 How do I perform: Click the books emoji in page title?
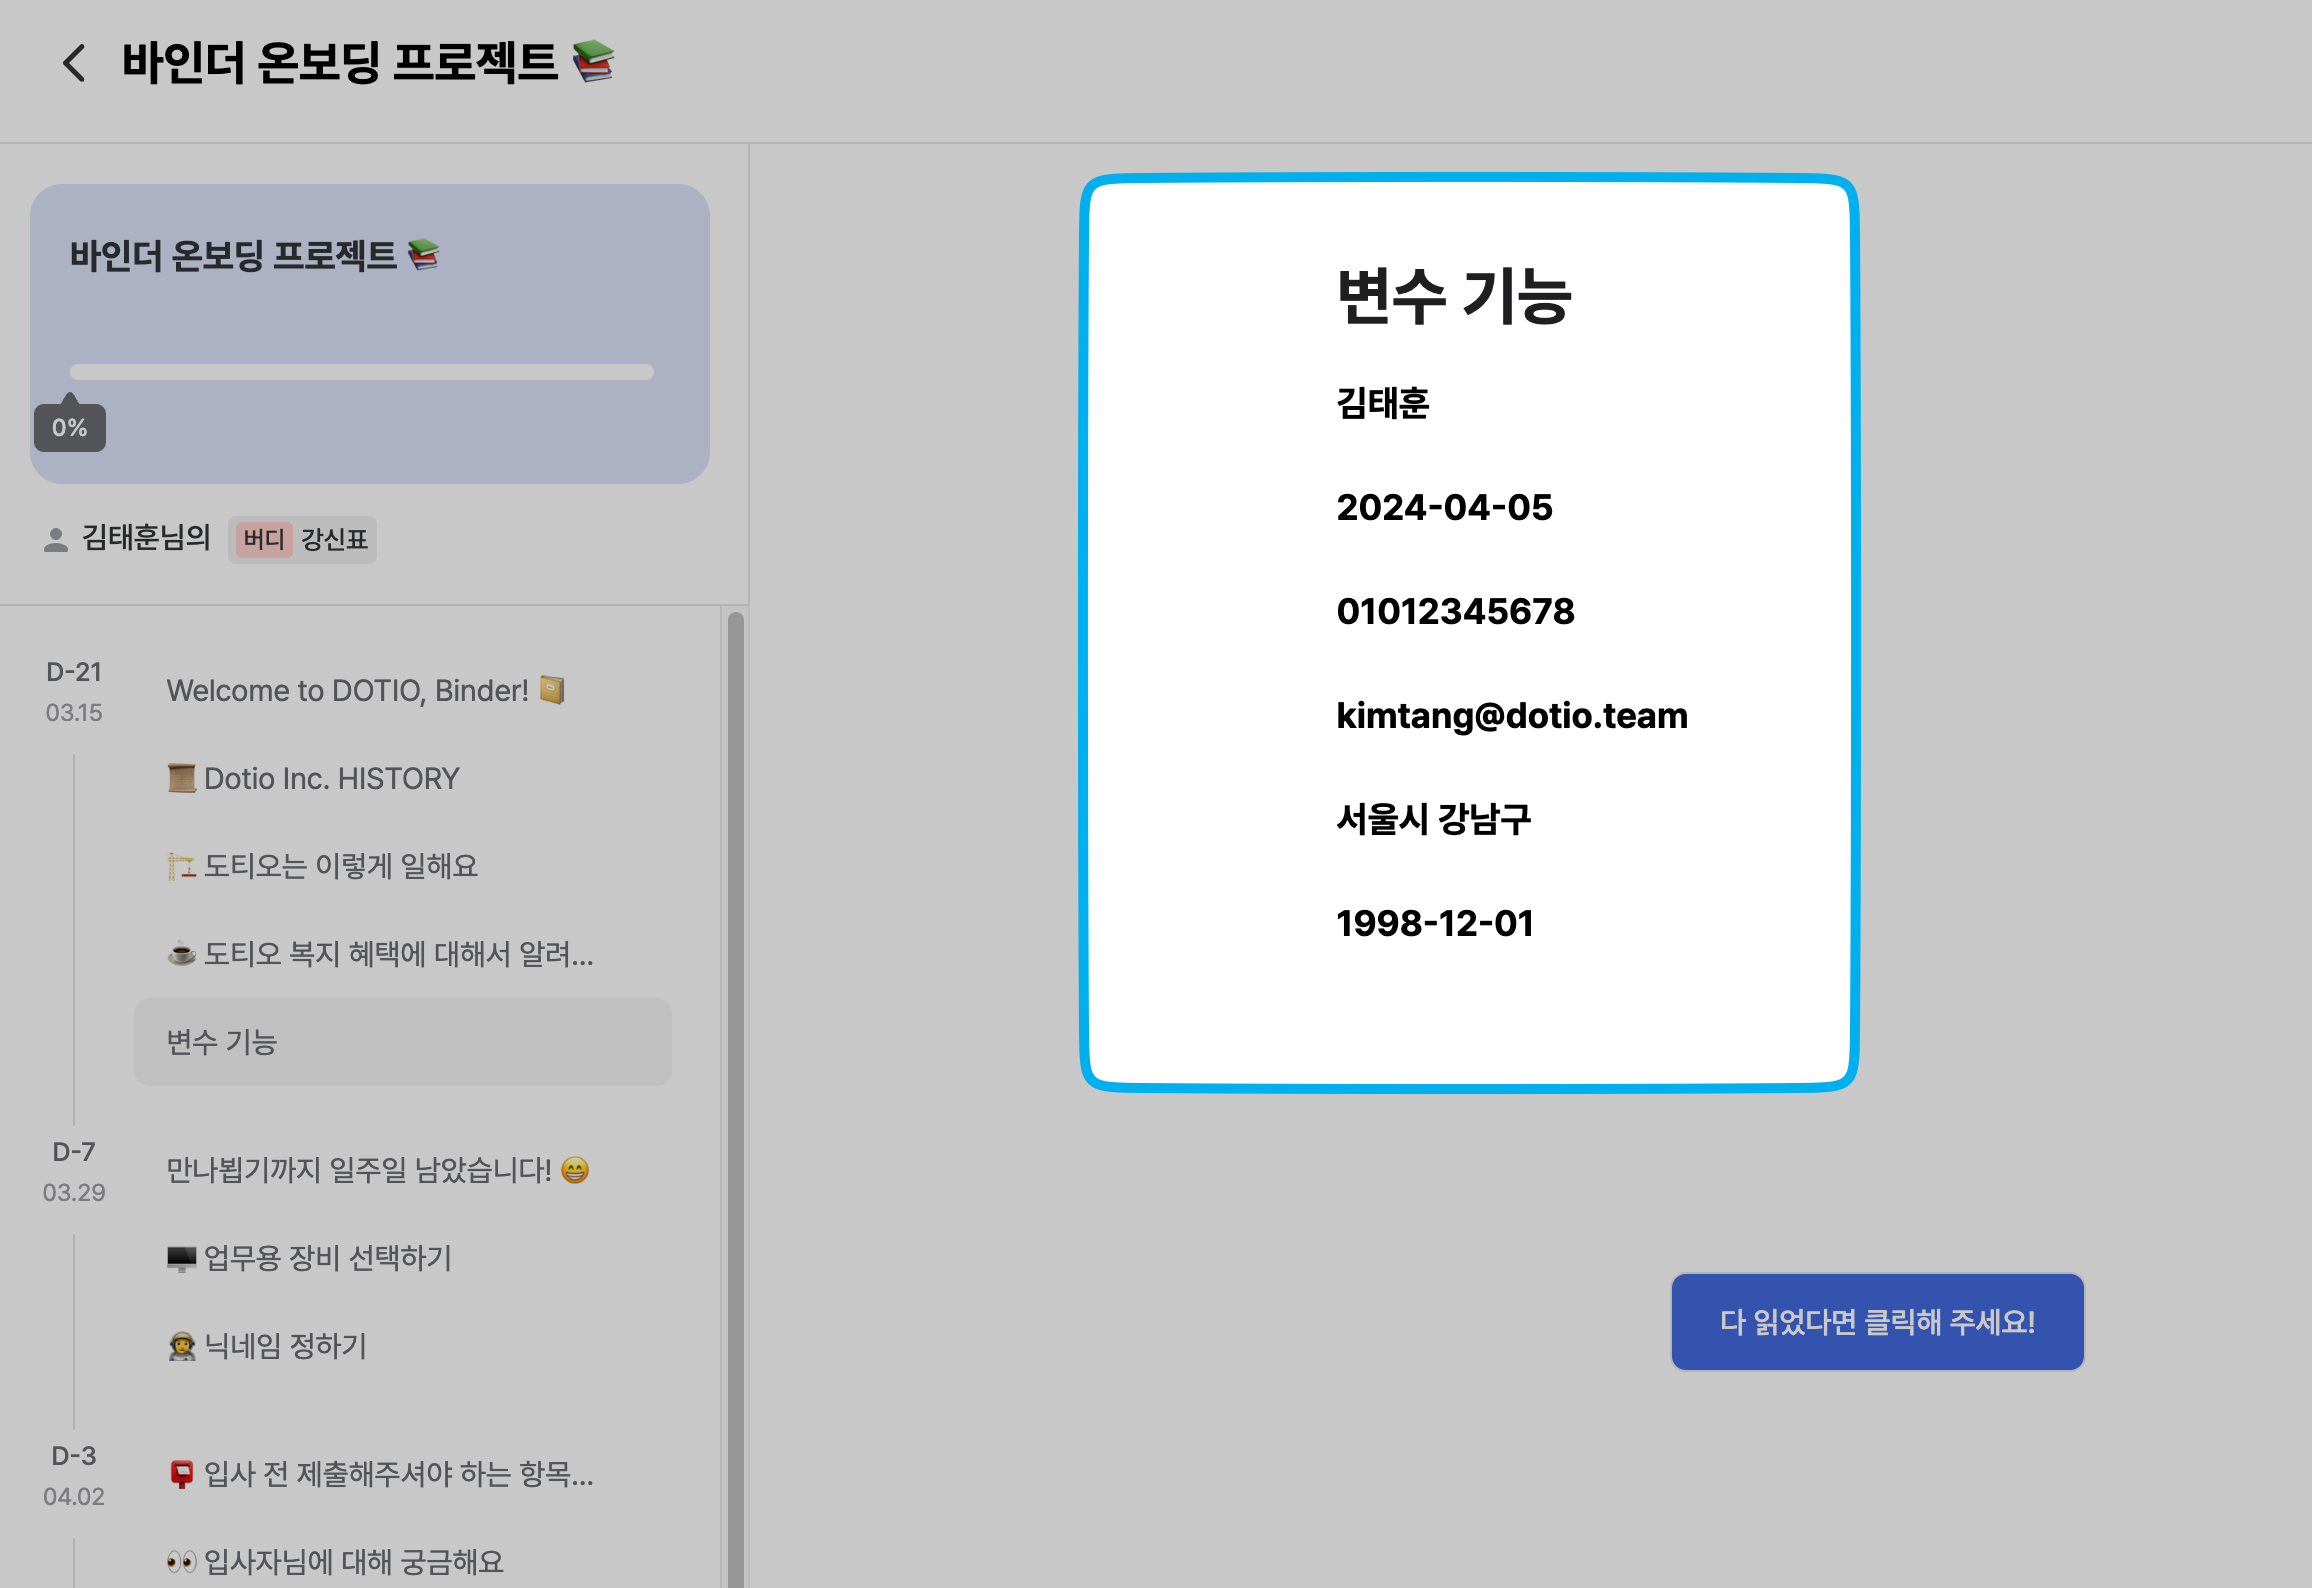coord(593,62)
